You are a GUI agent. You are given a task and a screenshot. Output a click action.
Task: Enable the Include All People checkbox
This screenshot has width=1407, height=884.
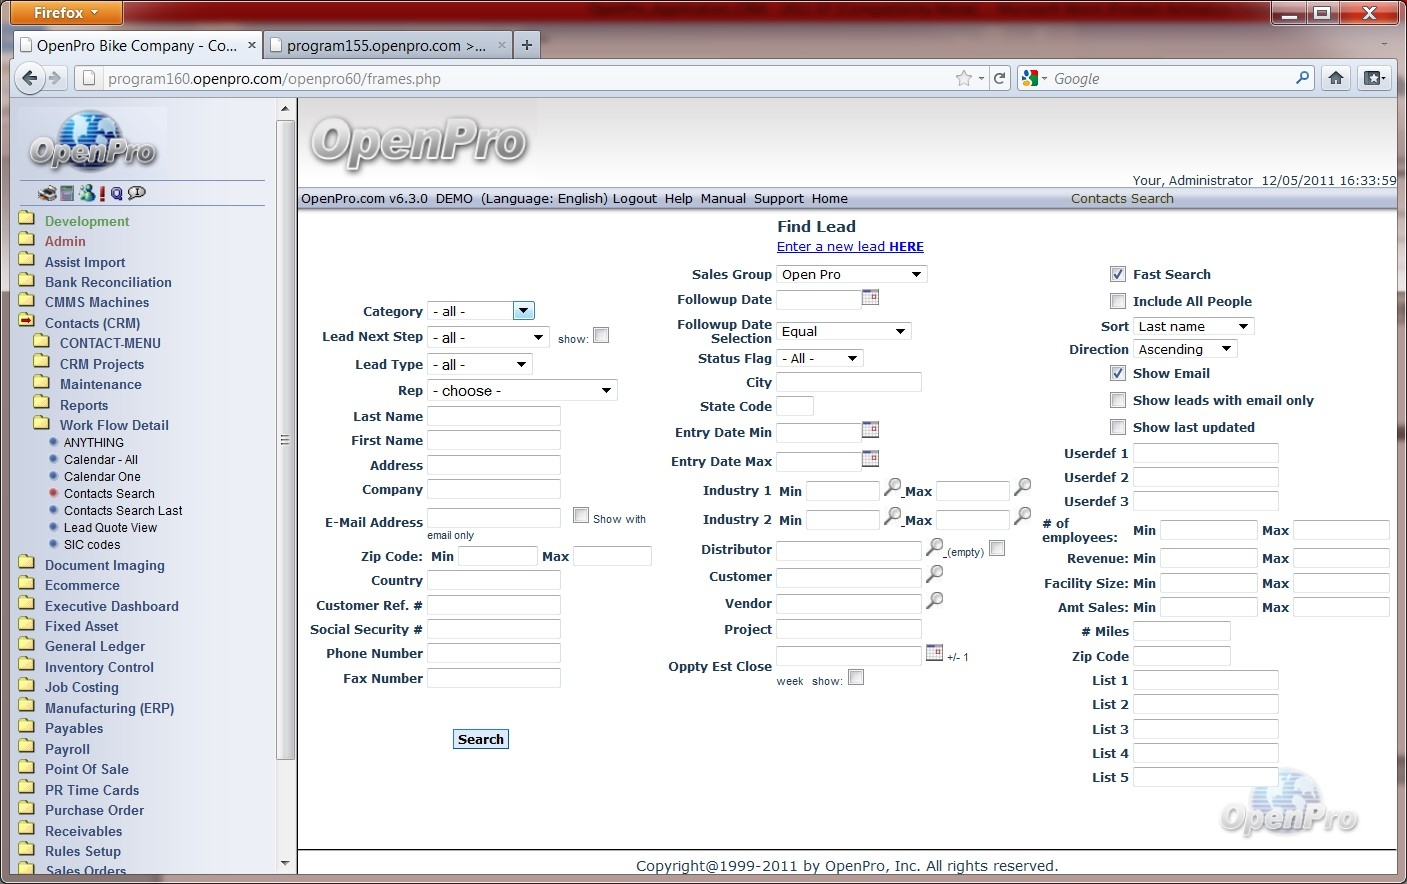pyautogui.click(x=1118, y=301)
